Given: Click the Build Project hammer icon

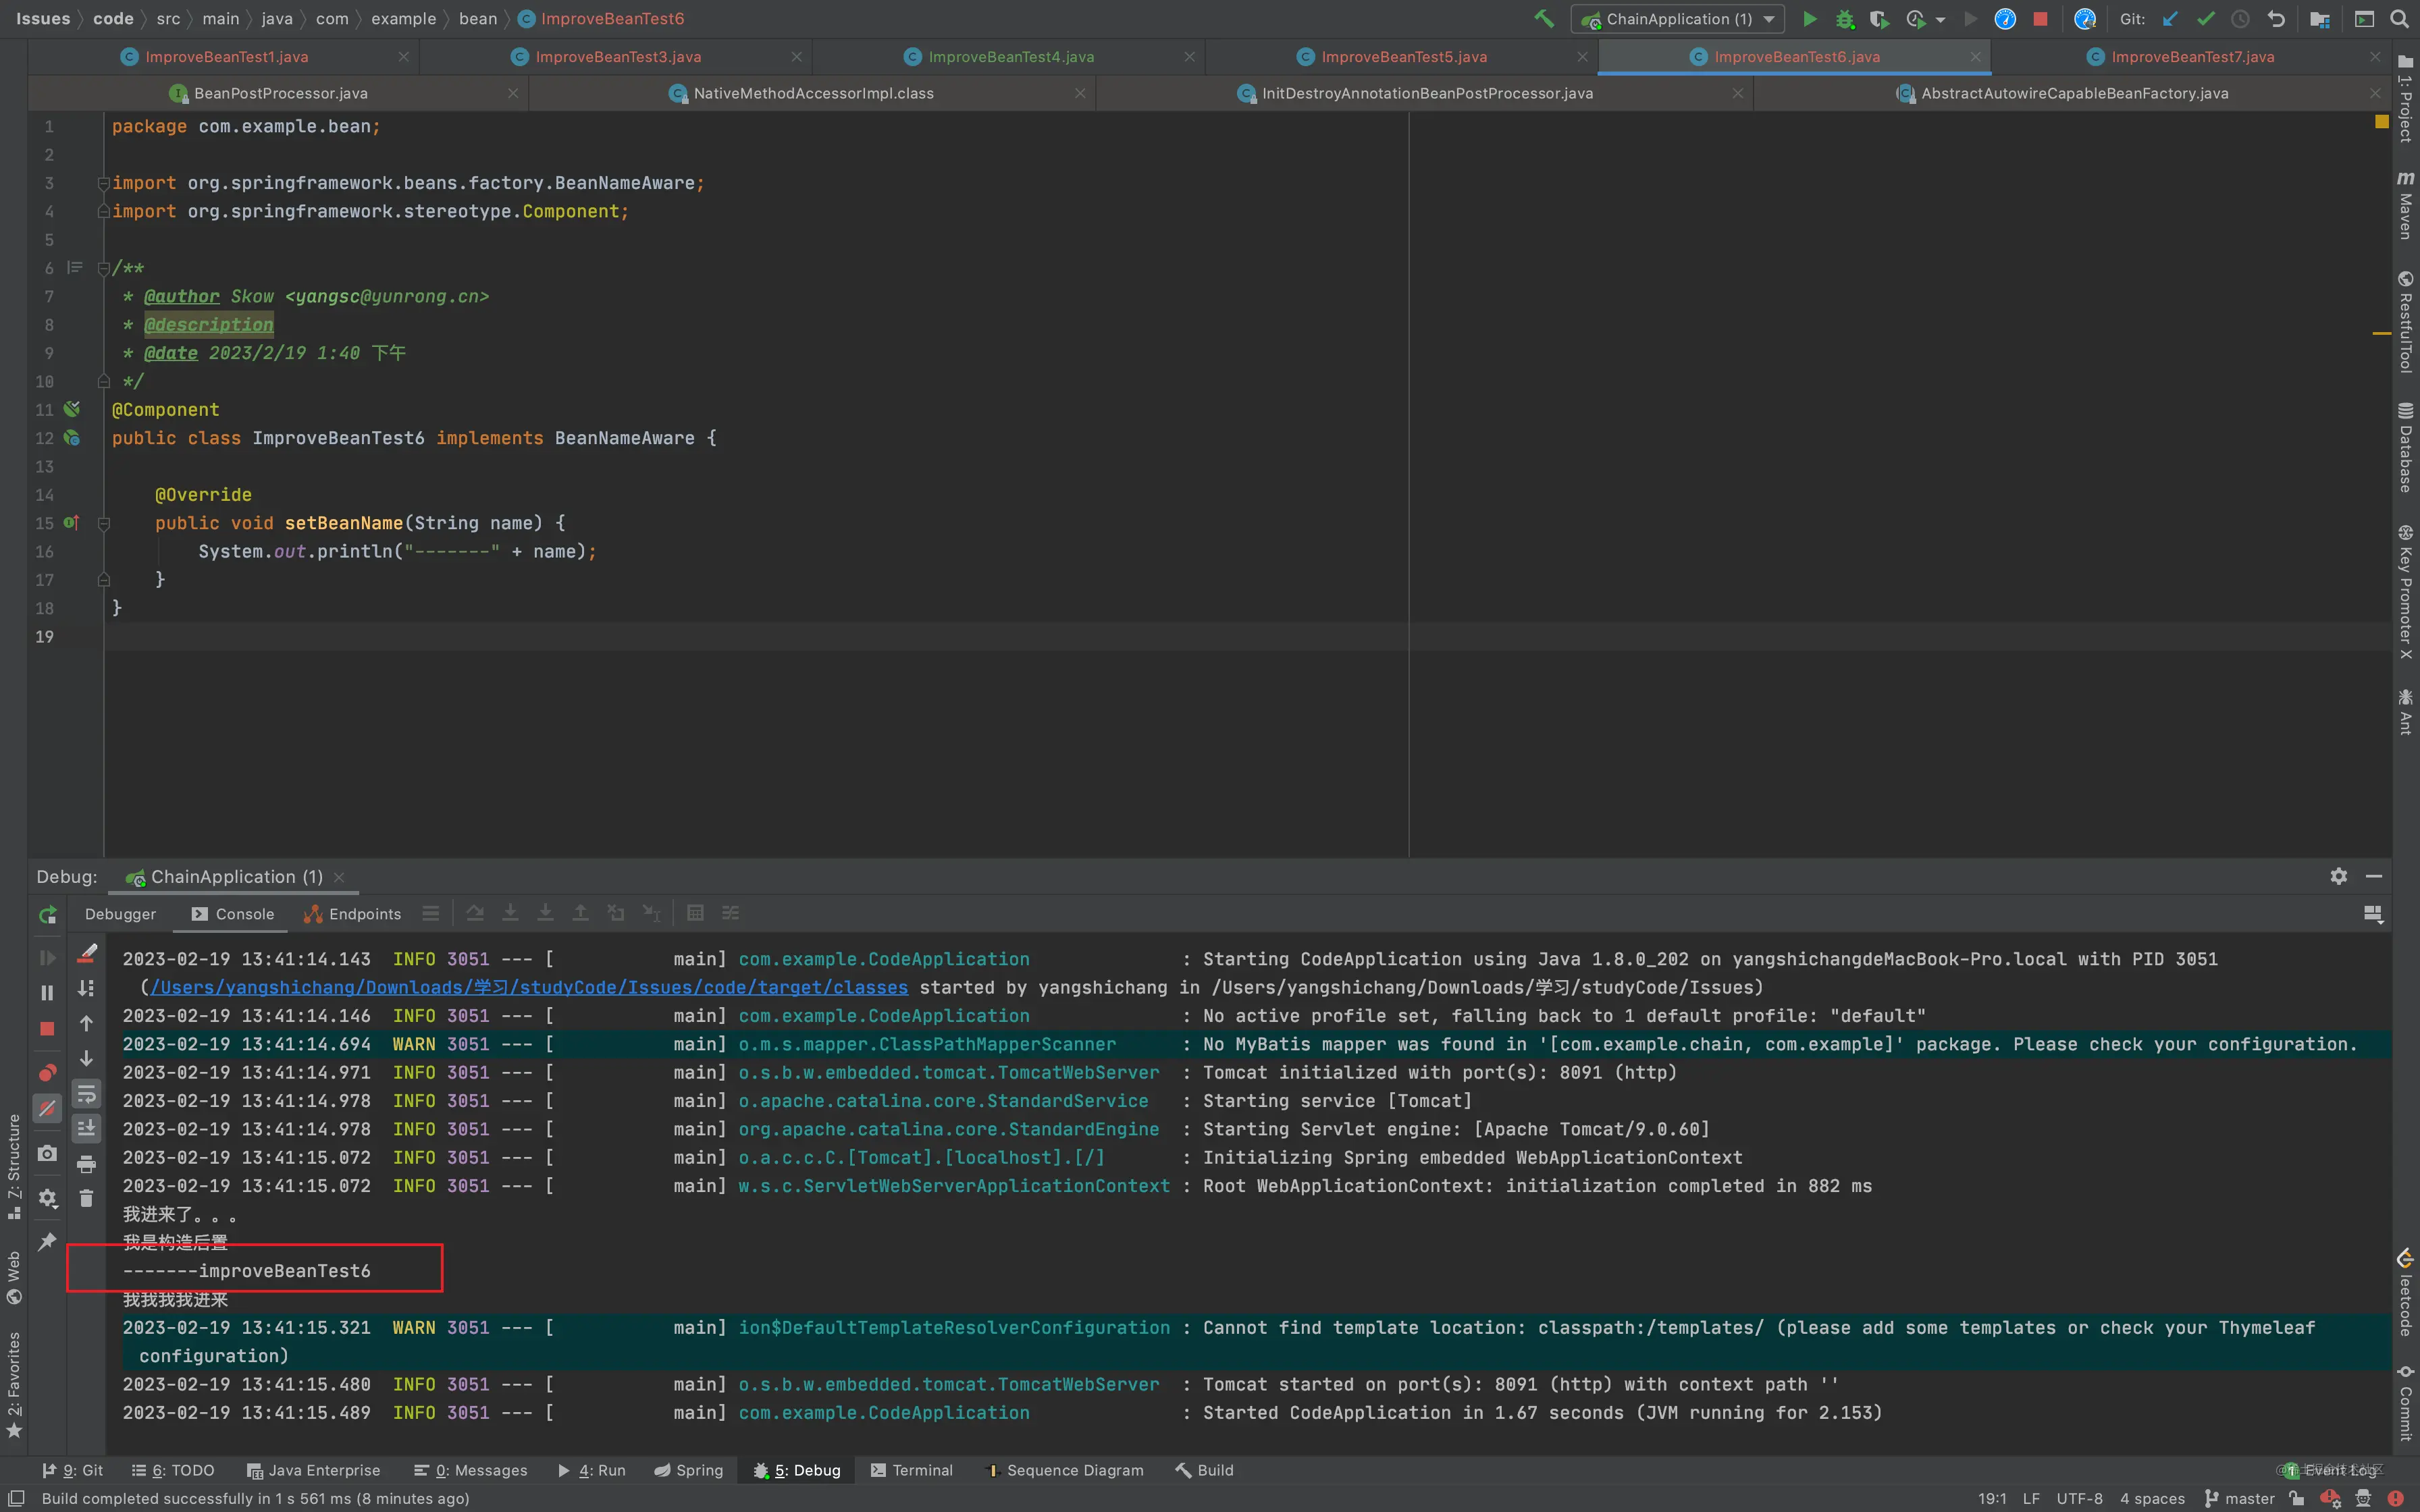Looking at the screenshot, I should 1544,18.
